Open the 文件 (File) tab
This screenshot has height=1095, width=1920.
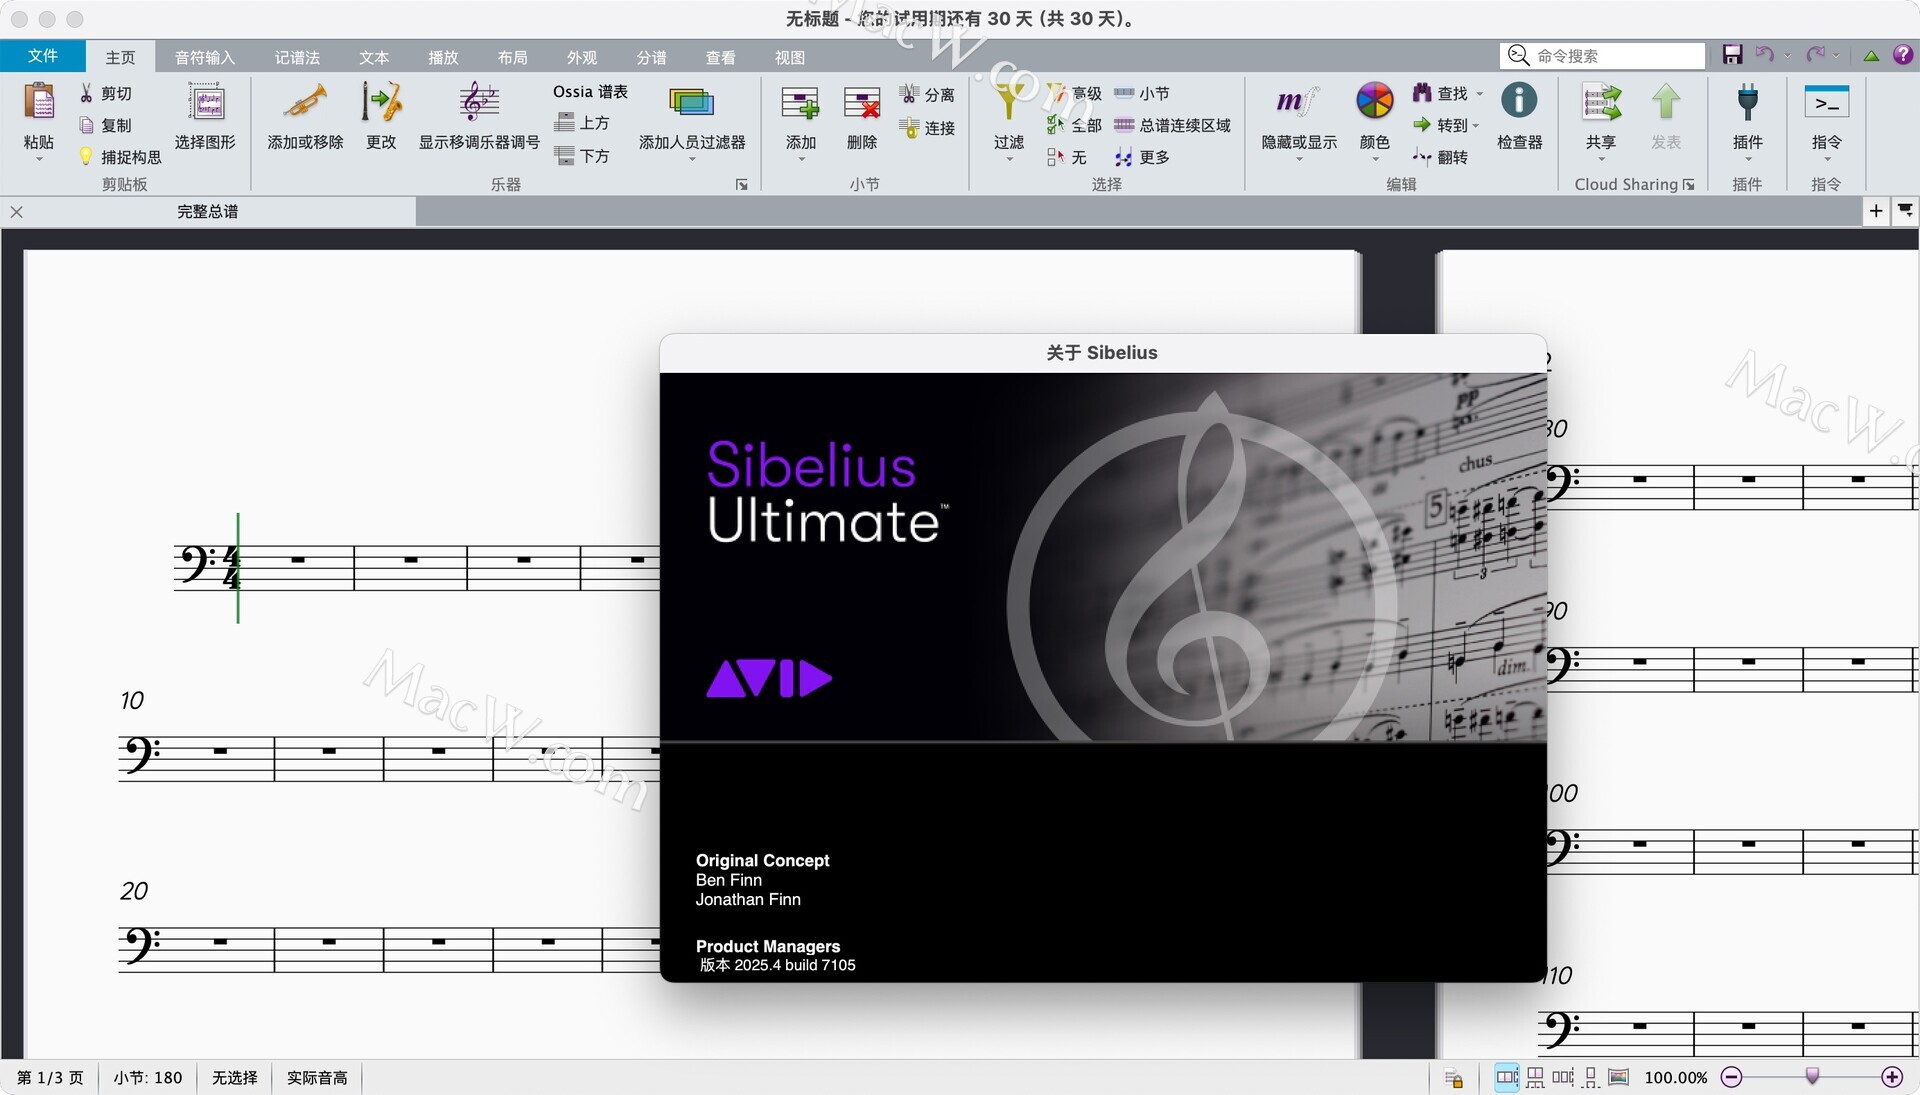pyautogui.click(x=42, y=56)
